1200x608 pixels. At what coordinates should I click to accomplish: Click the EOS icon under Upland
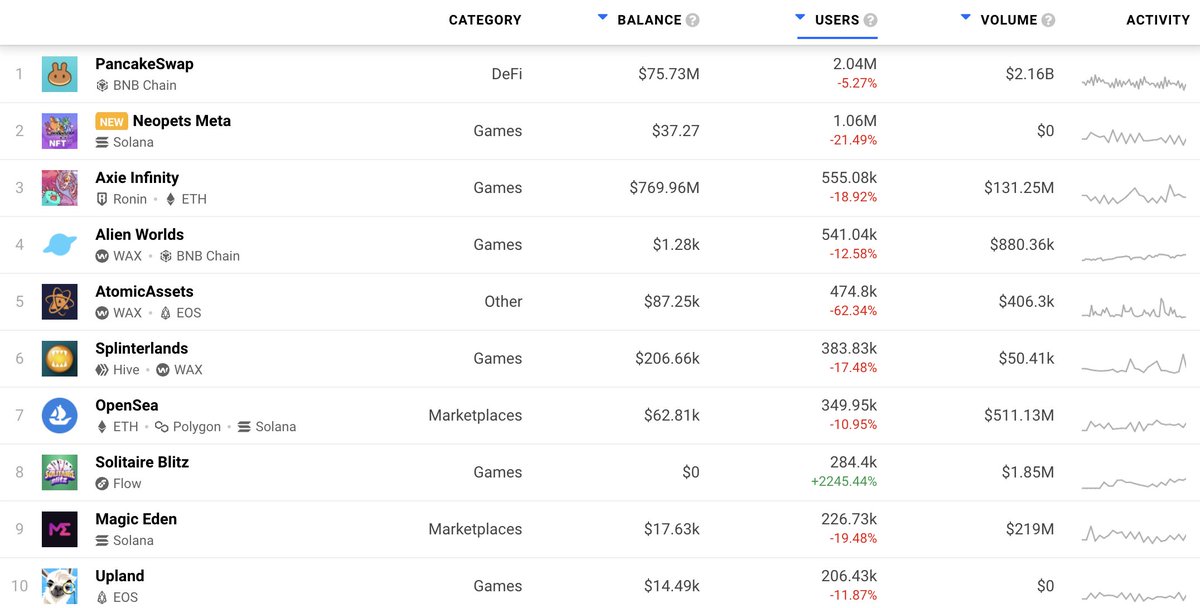[102, 599]
